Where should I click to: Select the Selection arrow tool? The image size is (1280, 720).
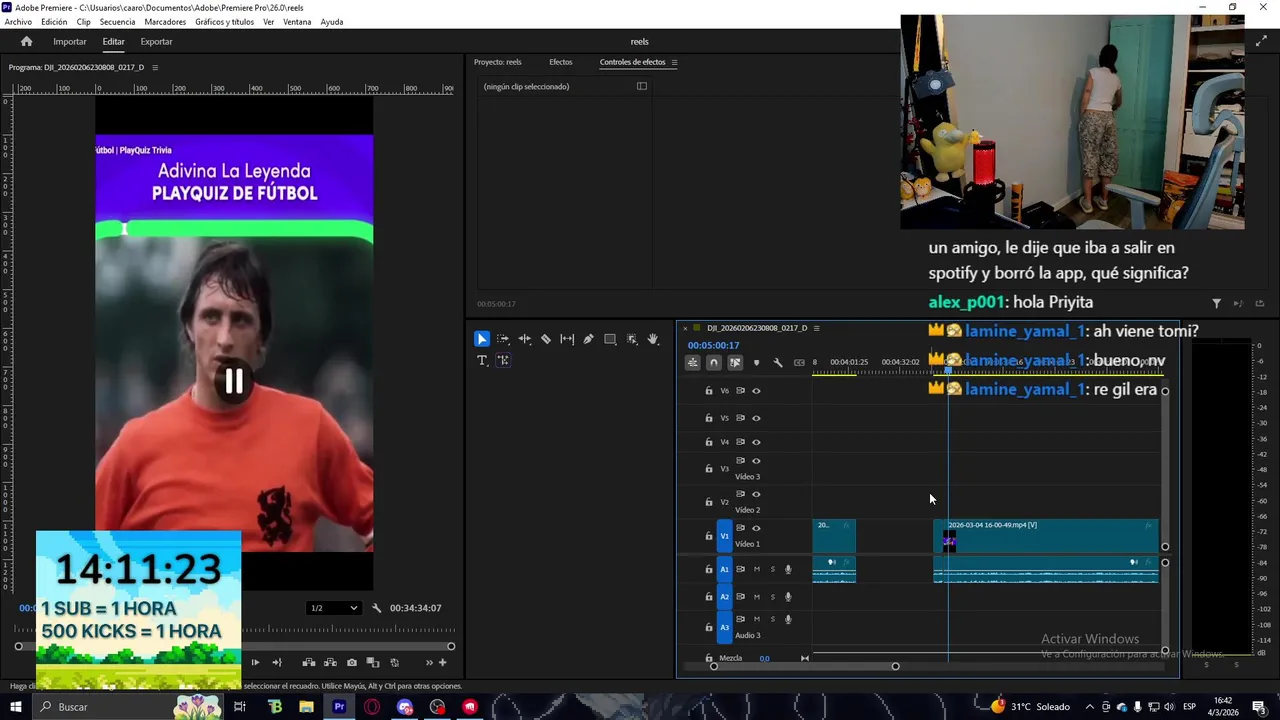click(x=482, y=339)
